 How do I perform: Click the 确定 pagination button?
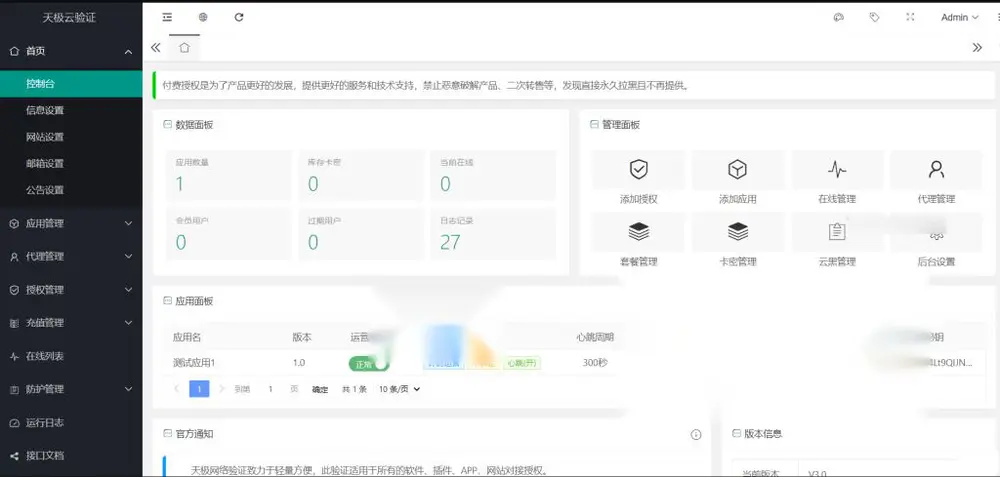pos(320,389)
